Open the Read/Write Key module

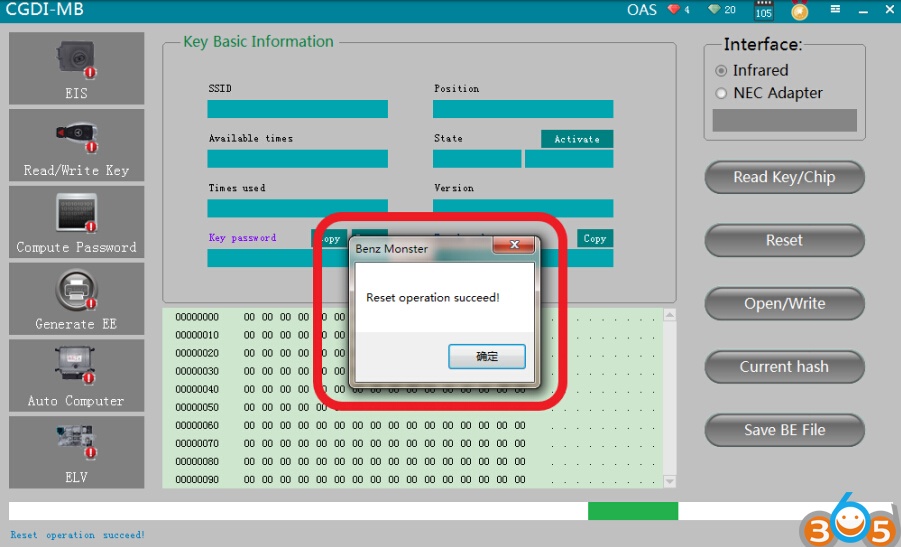click(x=76, y=145)
